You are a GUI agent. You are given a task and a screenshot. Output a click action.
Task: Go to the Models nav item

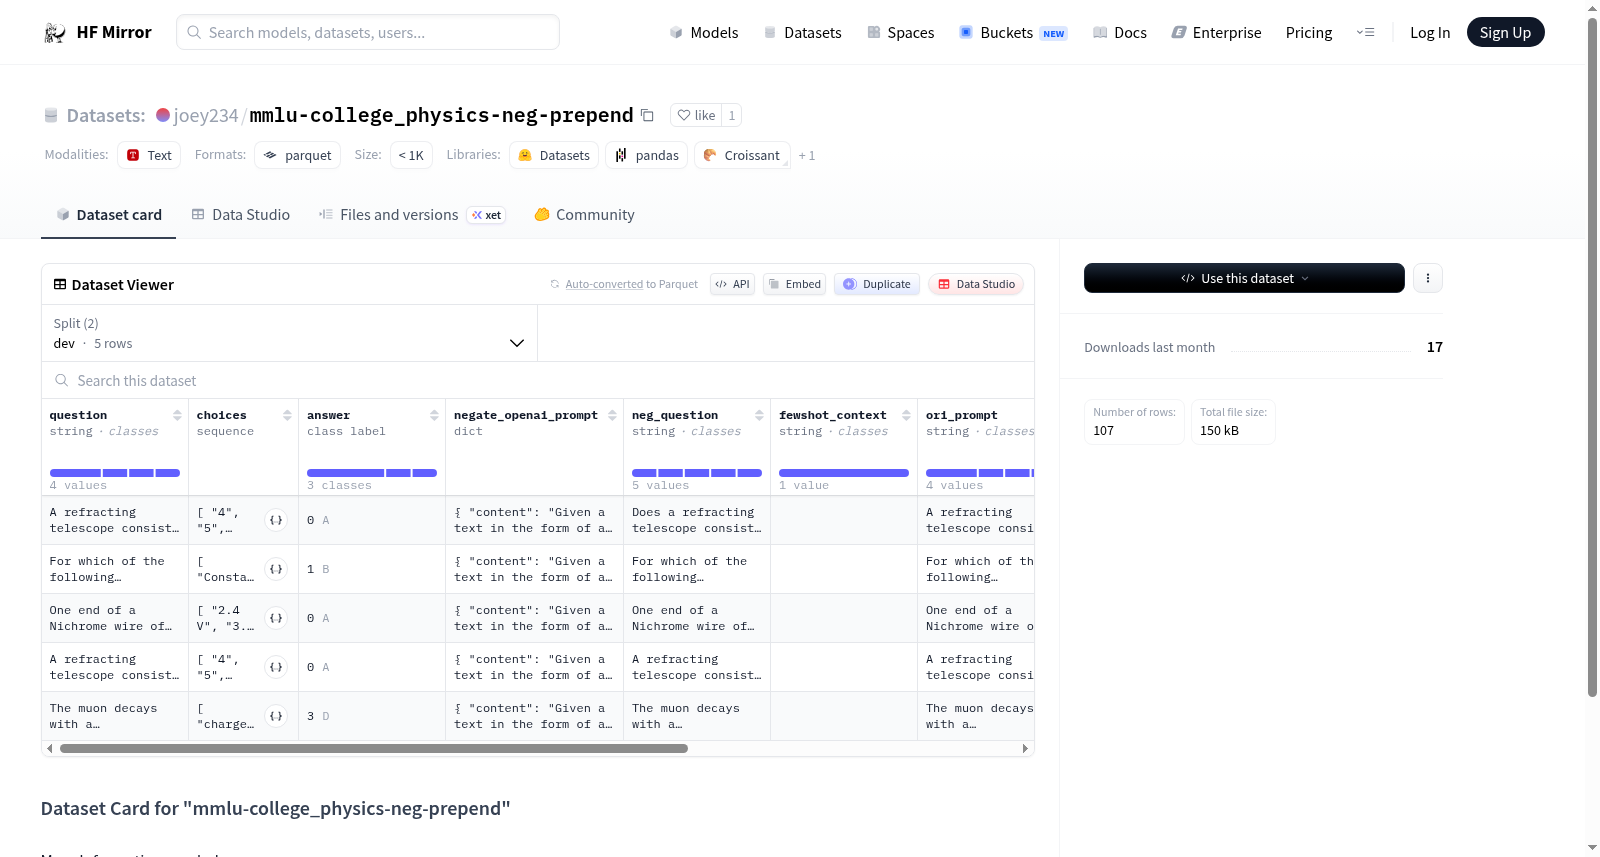click(x=704, y=32)
